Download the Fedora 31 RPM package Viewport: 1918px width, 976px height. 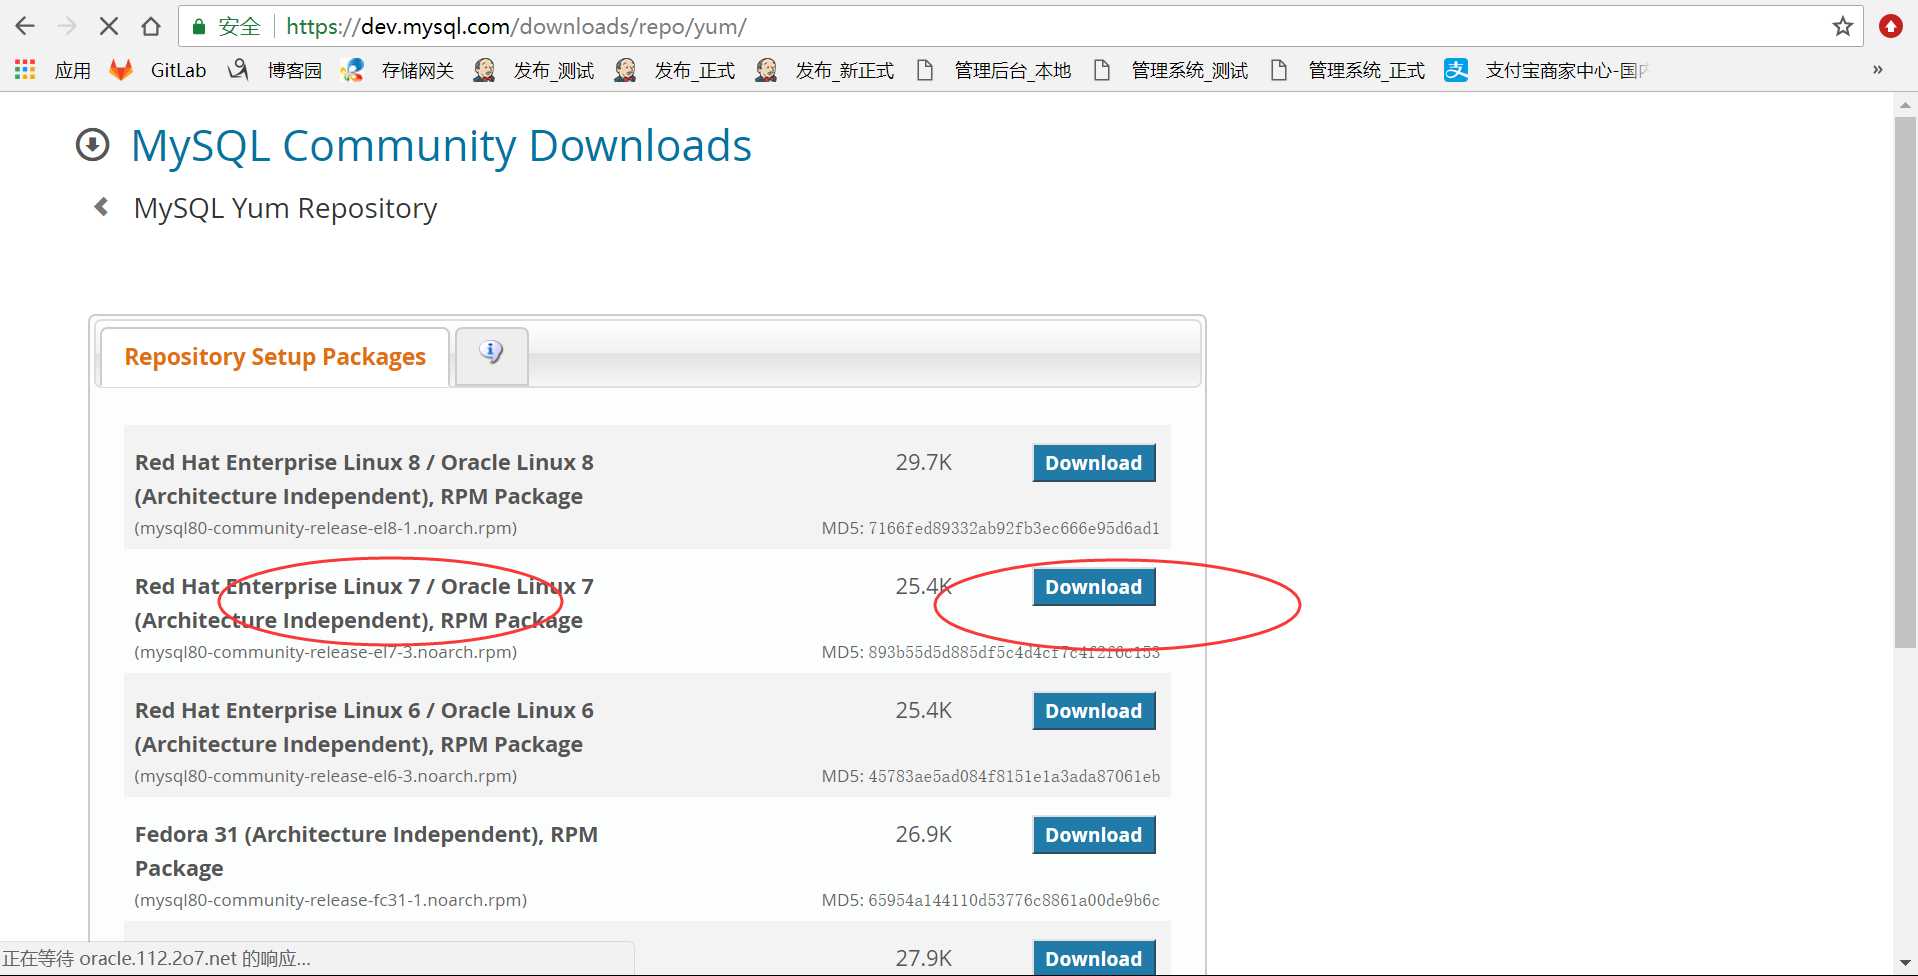(1093, 835)
